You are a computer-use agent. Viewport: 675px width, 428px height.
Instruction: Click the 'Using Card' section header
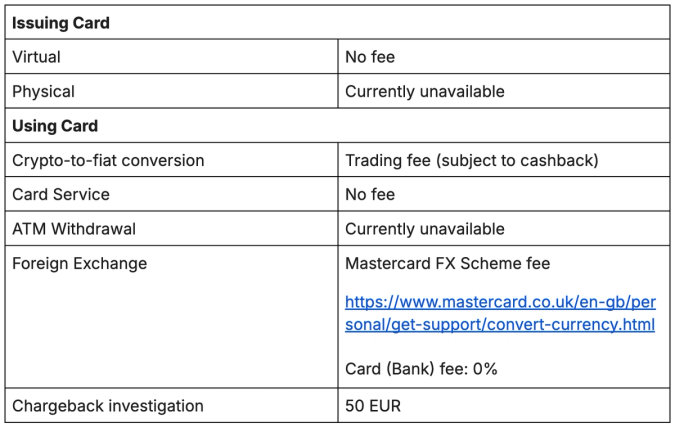coord(54,126)
